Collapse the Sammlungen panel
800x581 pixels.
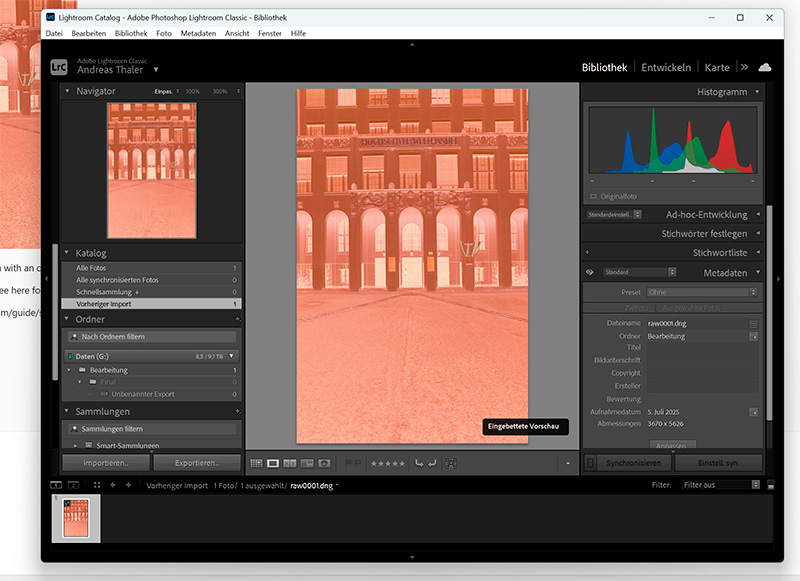pyautogui.click(x=66, y=411)
